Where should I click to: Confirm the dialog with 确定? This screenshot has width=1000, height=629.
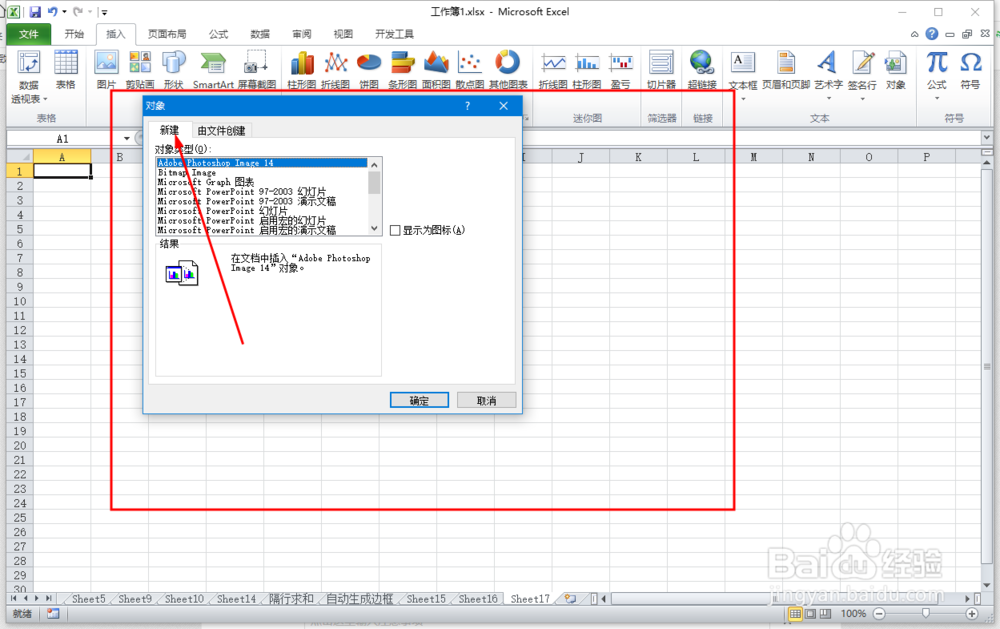click(x=419, y=400)
